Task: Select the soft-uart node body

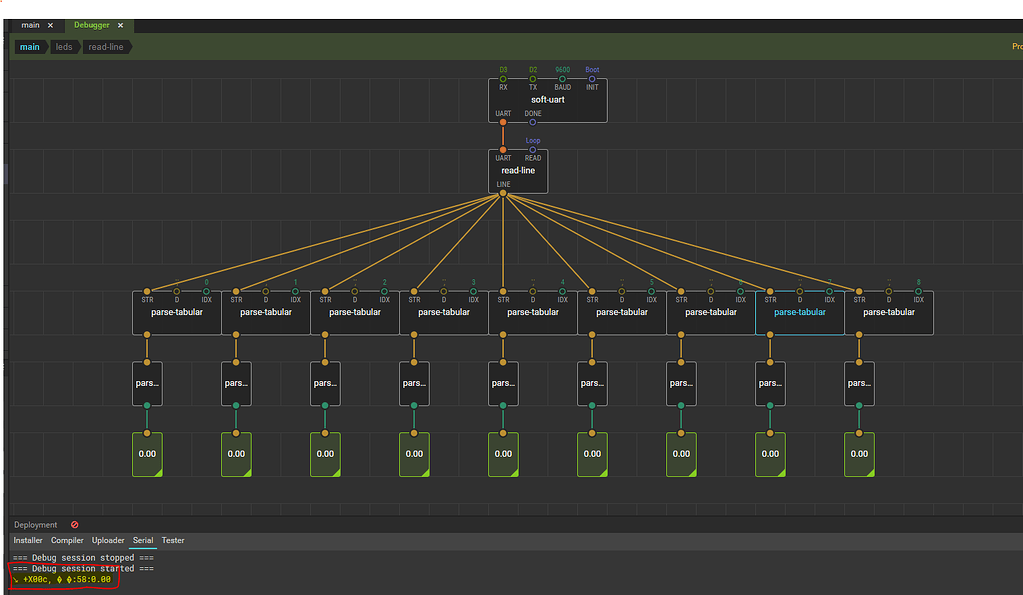Action: coord(547,100)
